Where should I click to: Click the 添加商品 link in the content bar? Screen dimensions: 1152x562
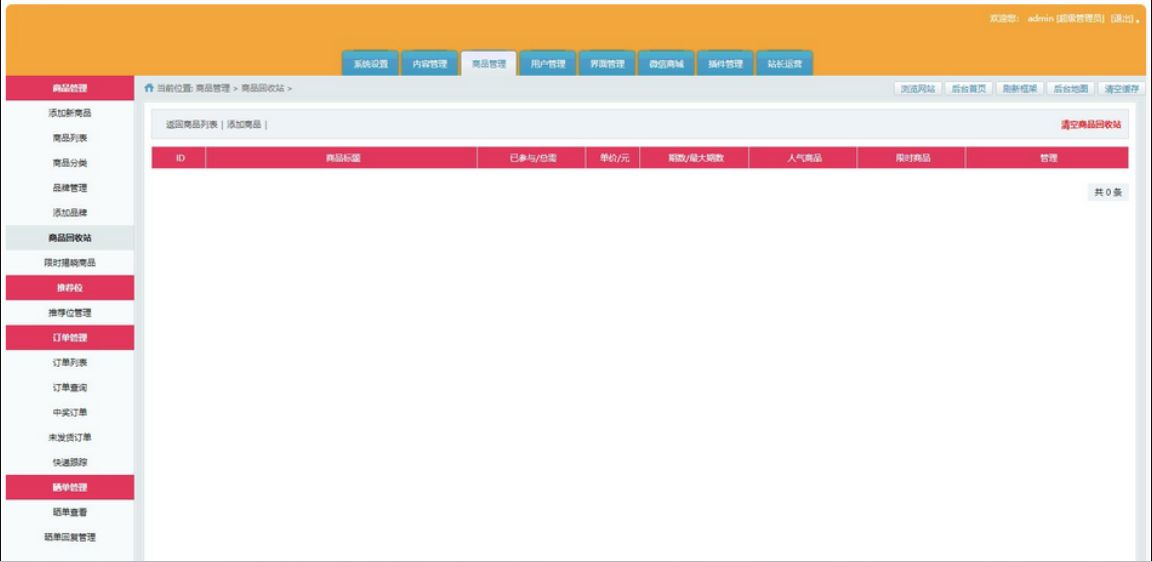(243, 125)
